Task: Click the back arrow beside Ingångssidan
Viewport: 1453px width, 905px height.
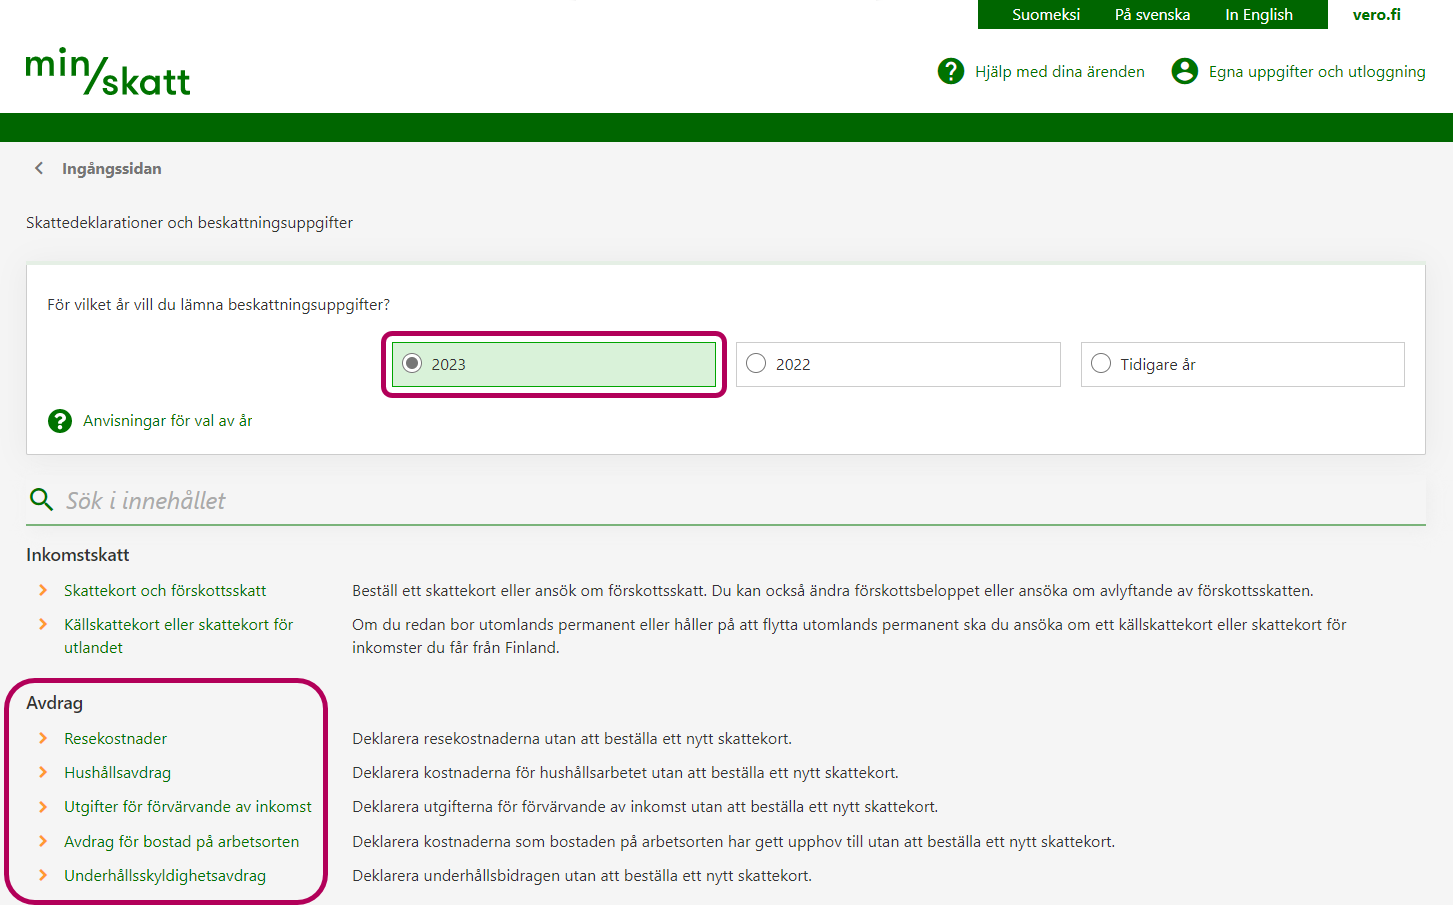Action: pyautogui.click(x=39, y=168)
